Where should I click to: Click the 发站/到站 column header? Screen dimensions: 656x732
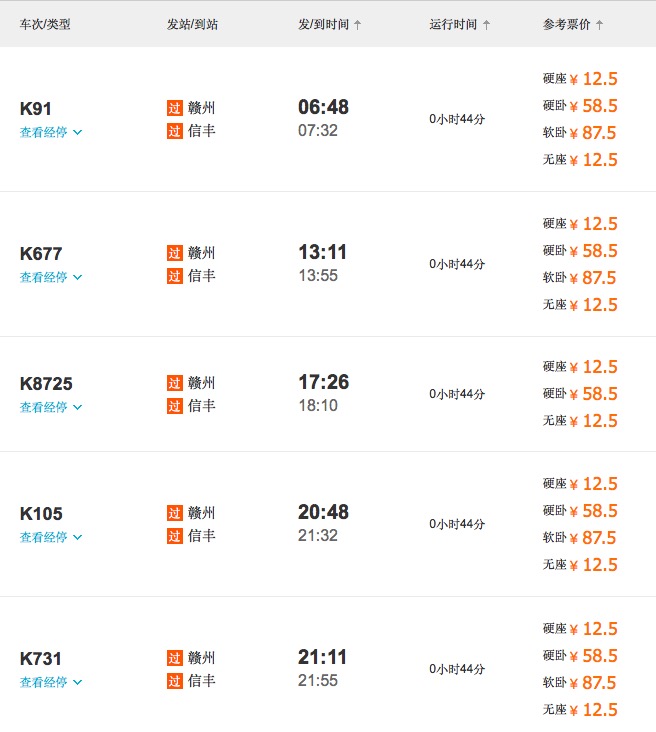point(192,24)
